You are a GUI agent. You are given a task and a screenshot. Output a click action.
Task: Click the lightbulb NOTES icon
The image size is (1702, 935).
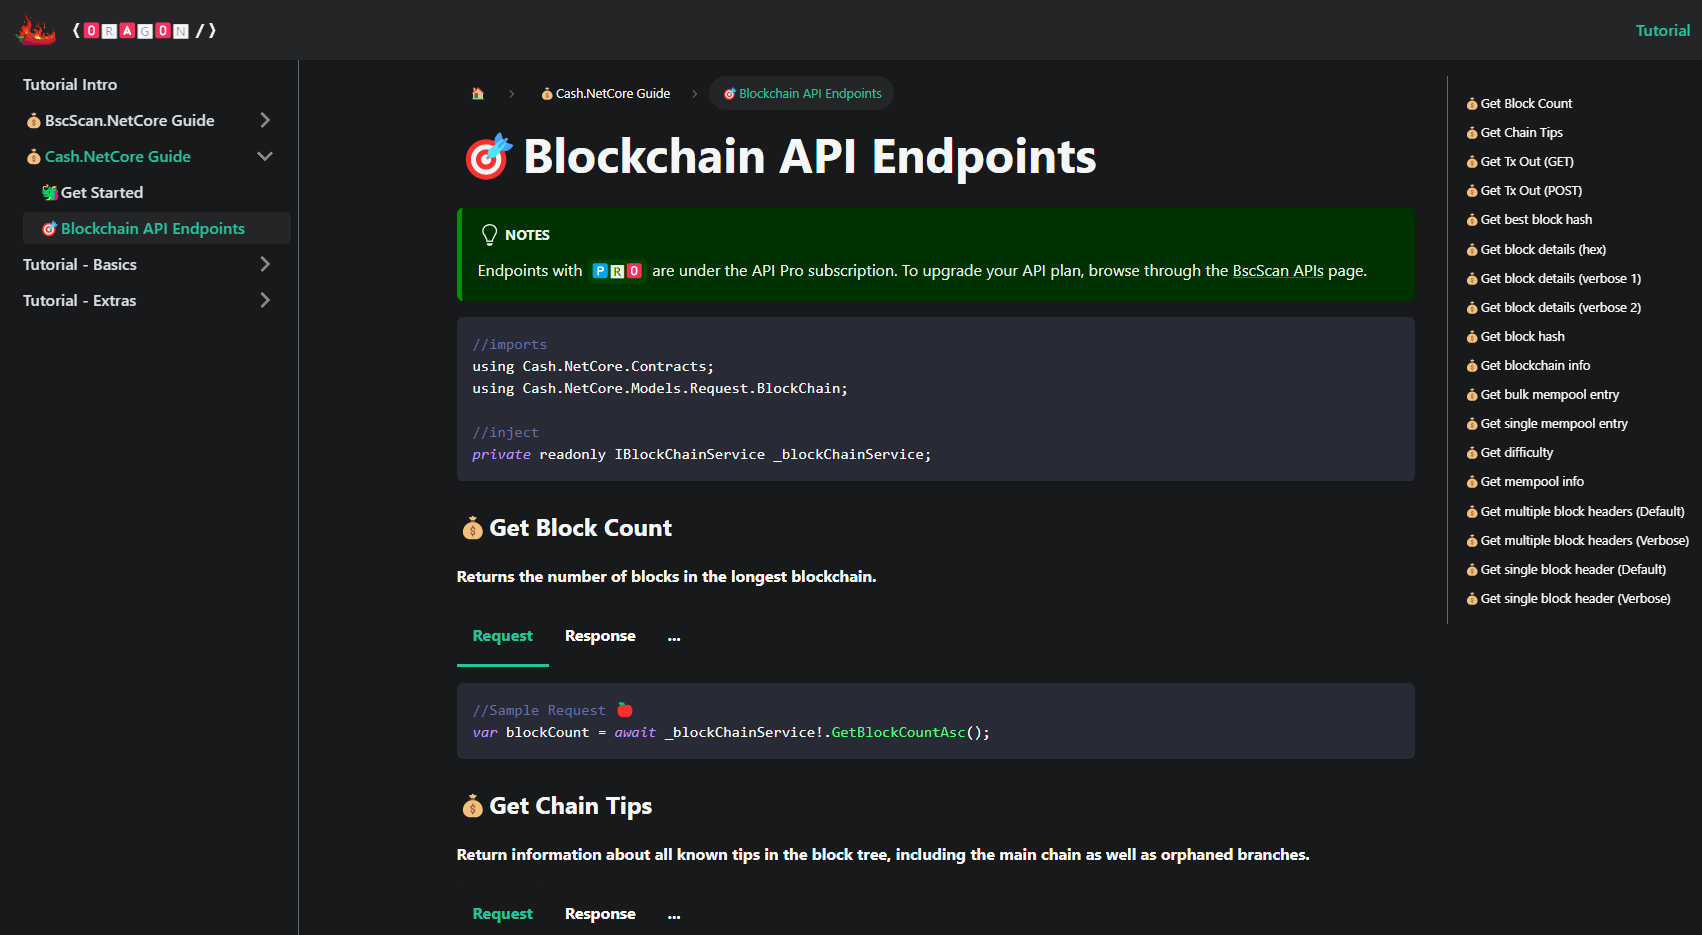click(x=489, y=235)
